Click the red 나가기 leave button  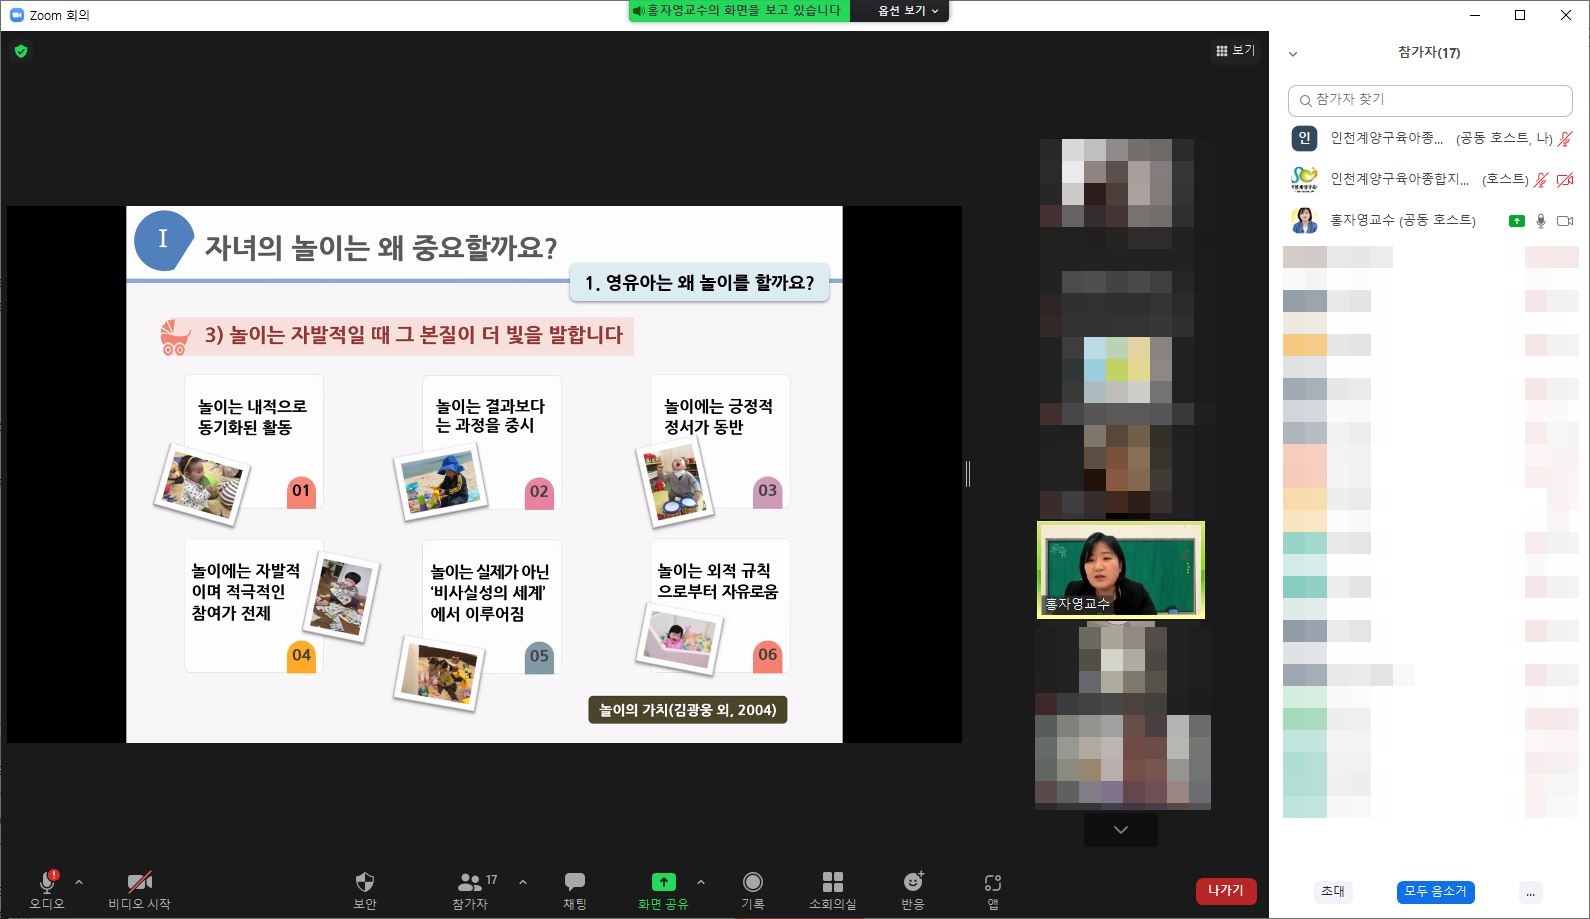click(x=1225, y=890)
